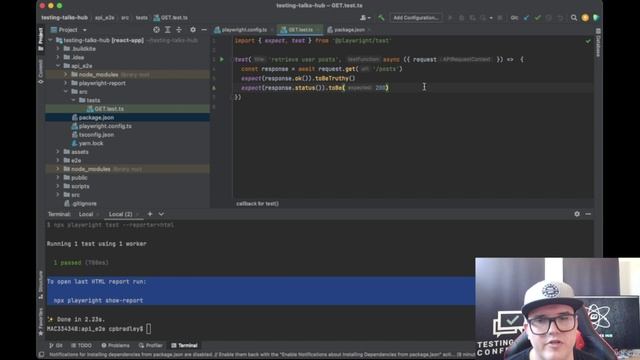Click the status bar tool windows icon

tap(41, 355)
